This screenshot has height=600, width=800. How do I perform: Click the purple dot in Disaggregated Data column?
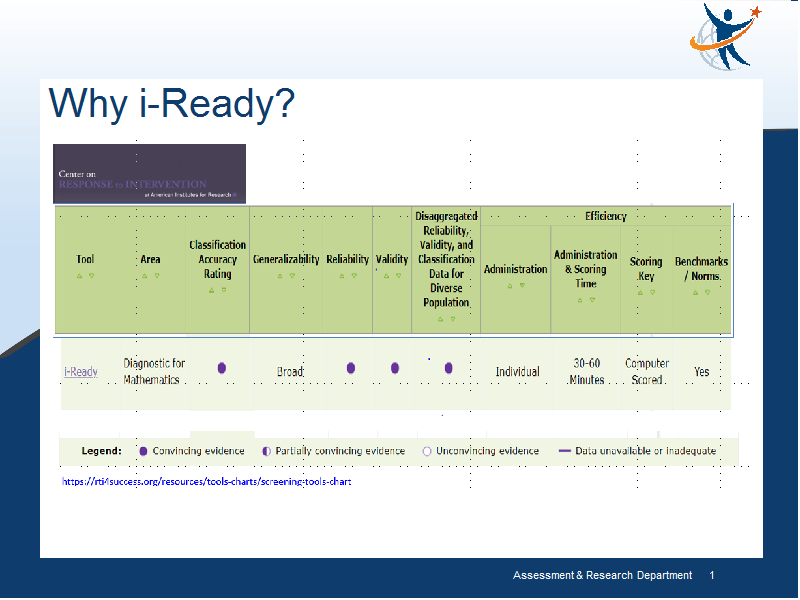pos(448,368)
